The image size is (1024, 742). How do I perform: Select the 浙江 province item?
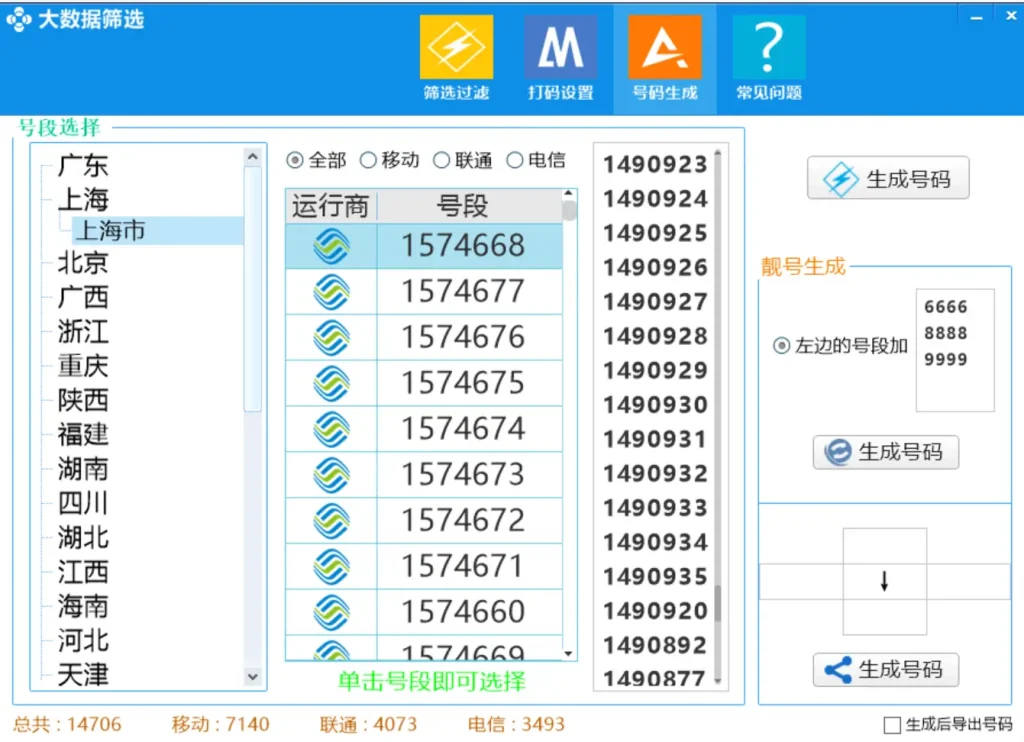[x=80, y=332]
